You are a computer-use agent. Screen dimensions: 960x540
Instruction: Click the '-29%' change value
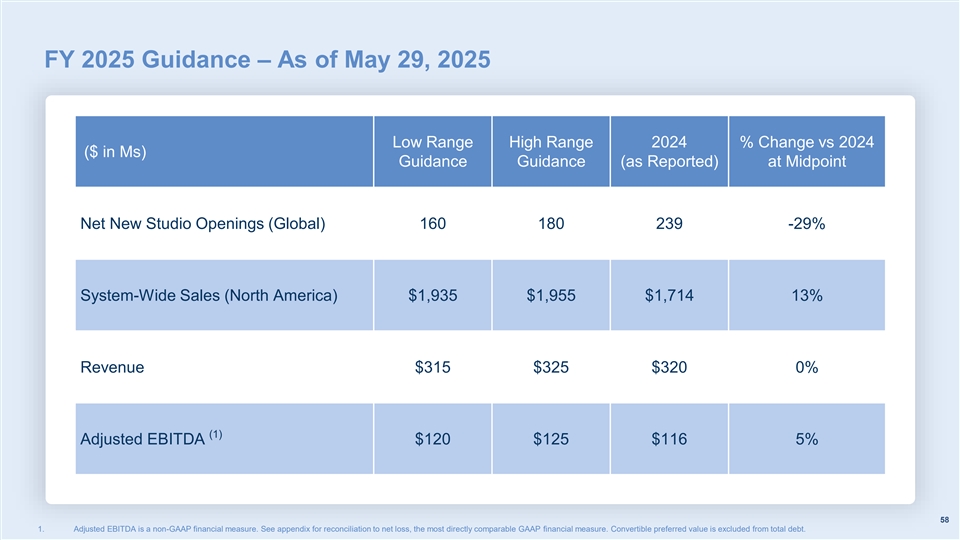click(x=806, y=224)
